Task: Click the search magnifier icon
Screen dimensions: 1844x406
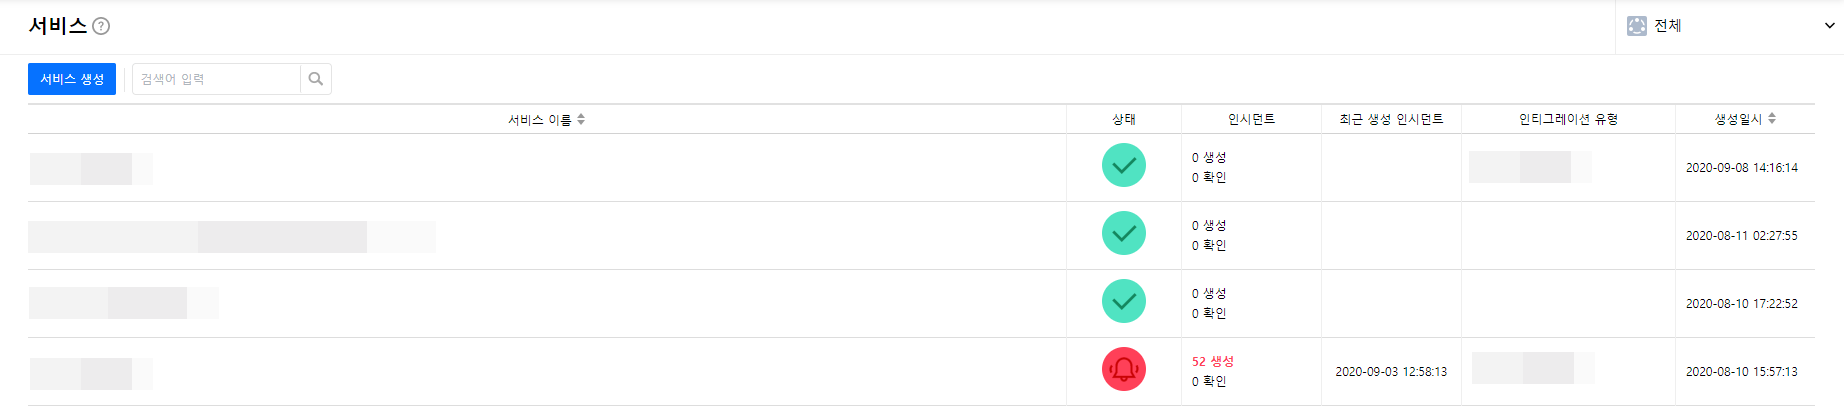Action: (316, 79)
